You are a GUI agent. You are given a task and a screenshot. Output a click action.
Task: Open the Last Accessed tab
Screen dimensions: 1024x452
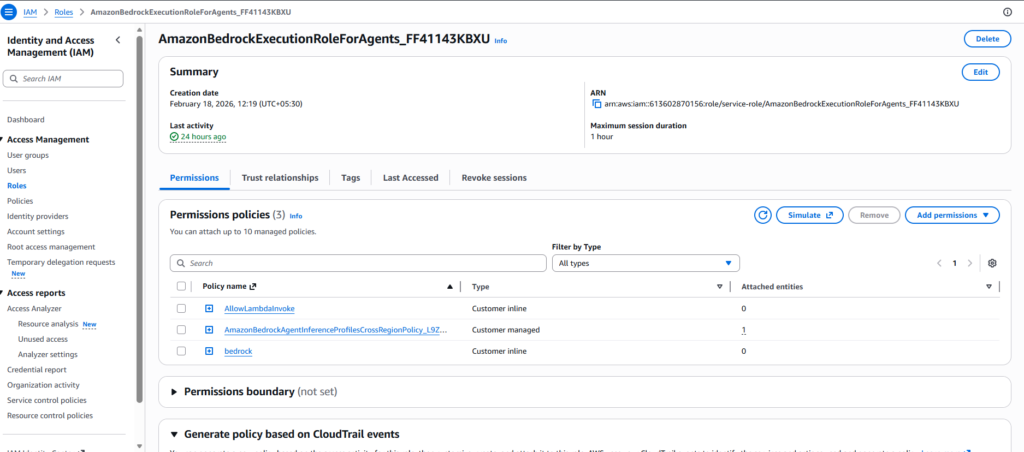(410, 178)
